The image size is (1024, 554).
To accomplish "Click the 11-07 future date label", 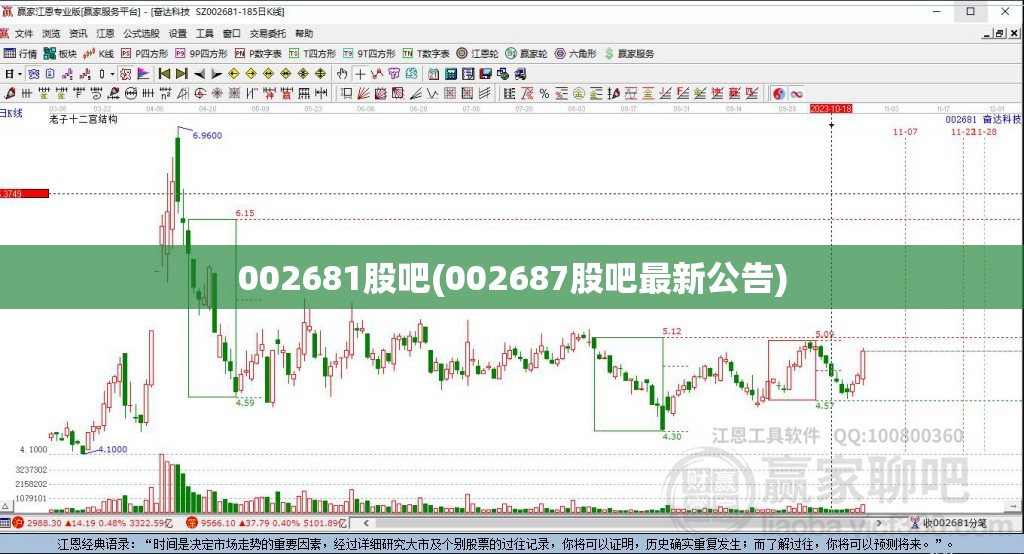I will pyautogui.click(x=905, y=131).
